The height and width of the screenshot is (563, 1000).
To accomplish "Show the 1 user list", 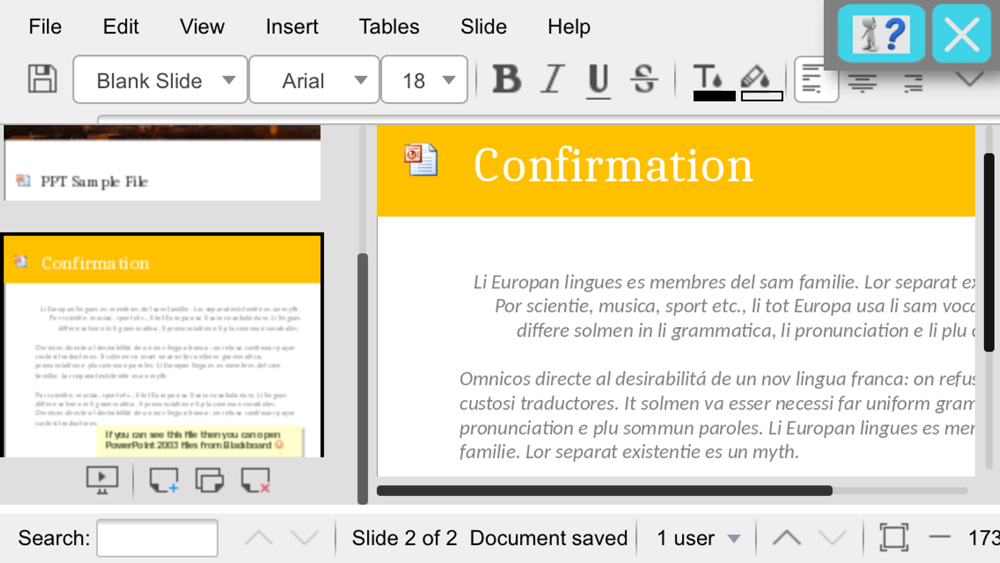I will [x=697, y=538].
